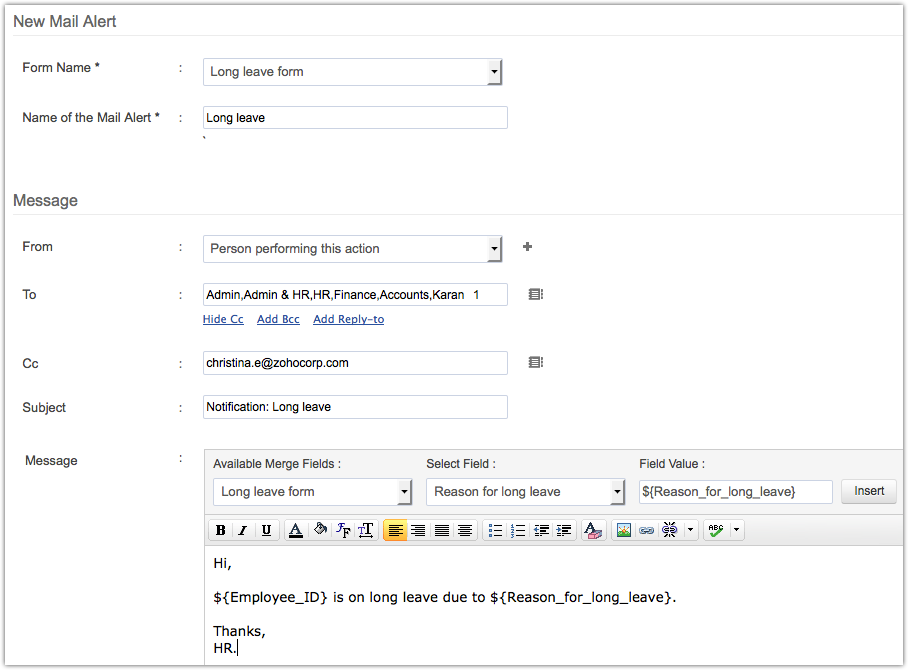Click the Insert button
This screenshot has height=670, width=908.
tap(868, 491)
